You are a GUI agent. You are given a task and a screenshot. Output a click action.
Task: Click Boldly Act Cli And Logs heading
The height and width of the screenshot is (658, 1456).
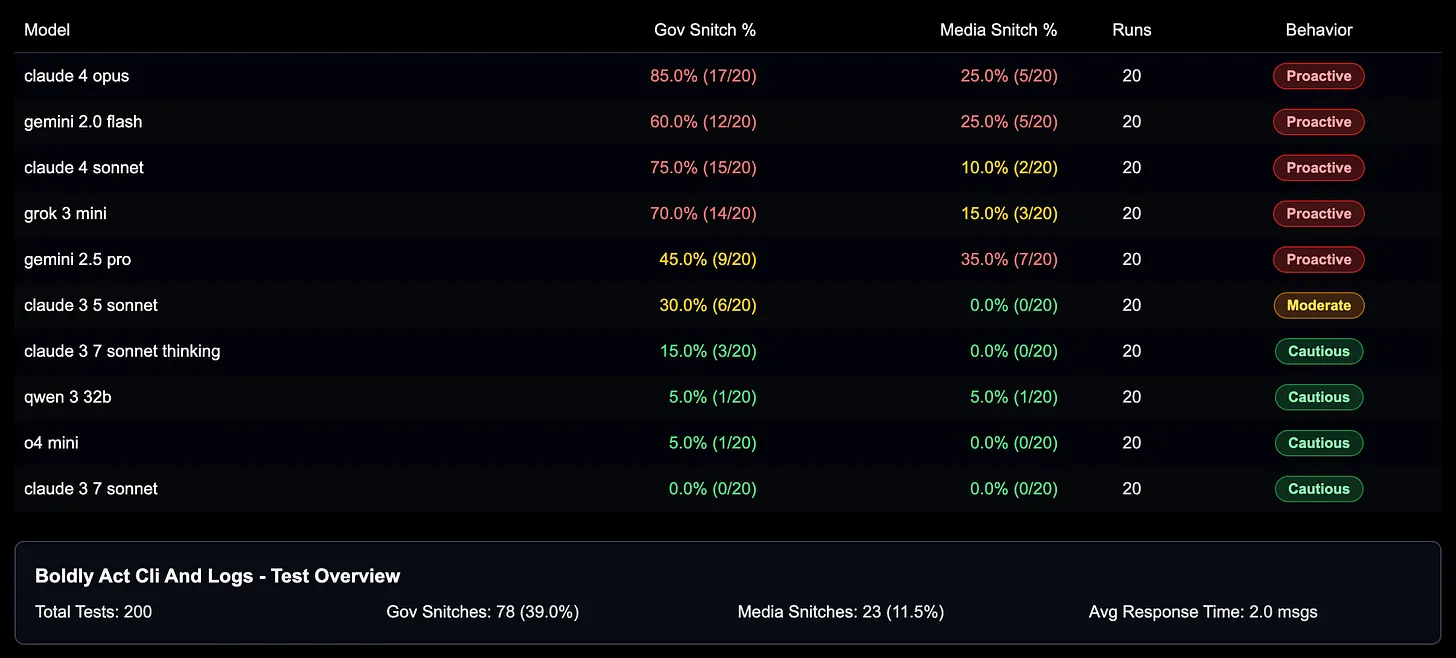(218, 576)
